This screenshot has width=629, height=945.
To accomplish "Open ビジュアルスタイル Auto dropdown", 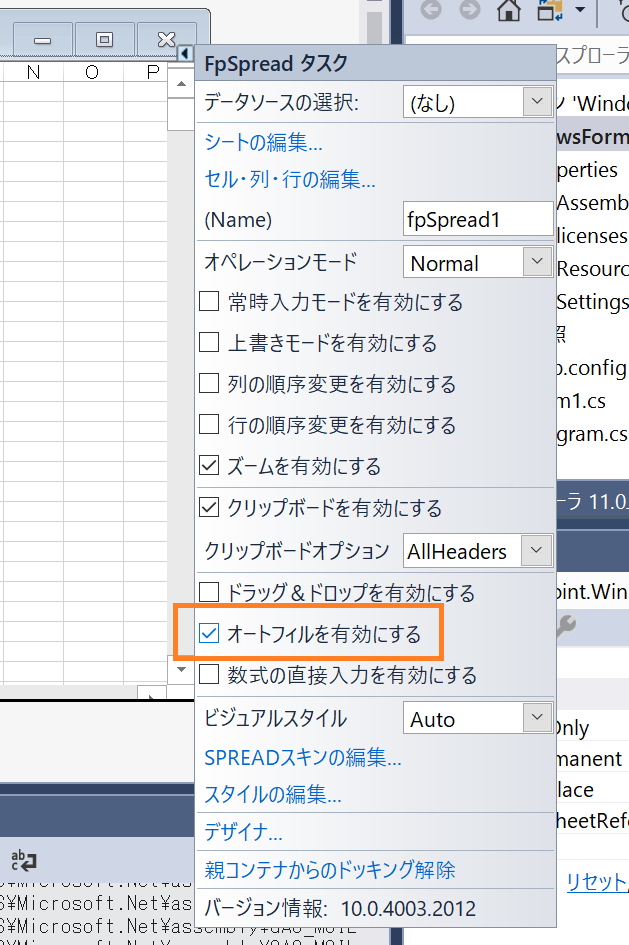I will (x=537, y=718).
